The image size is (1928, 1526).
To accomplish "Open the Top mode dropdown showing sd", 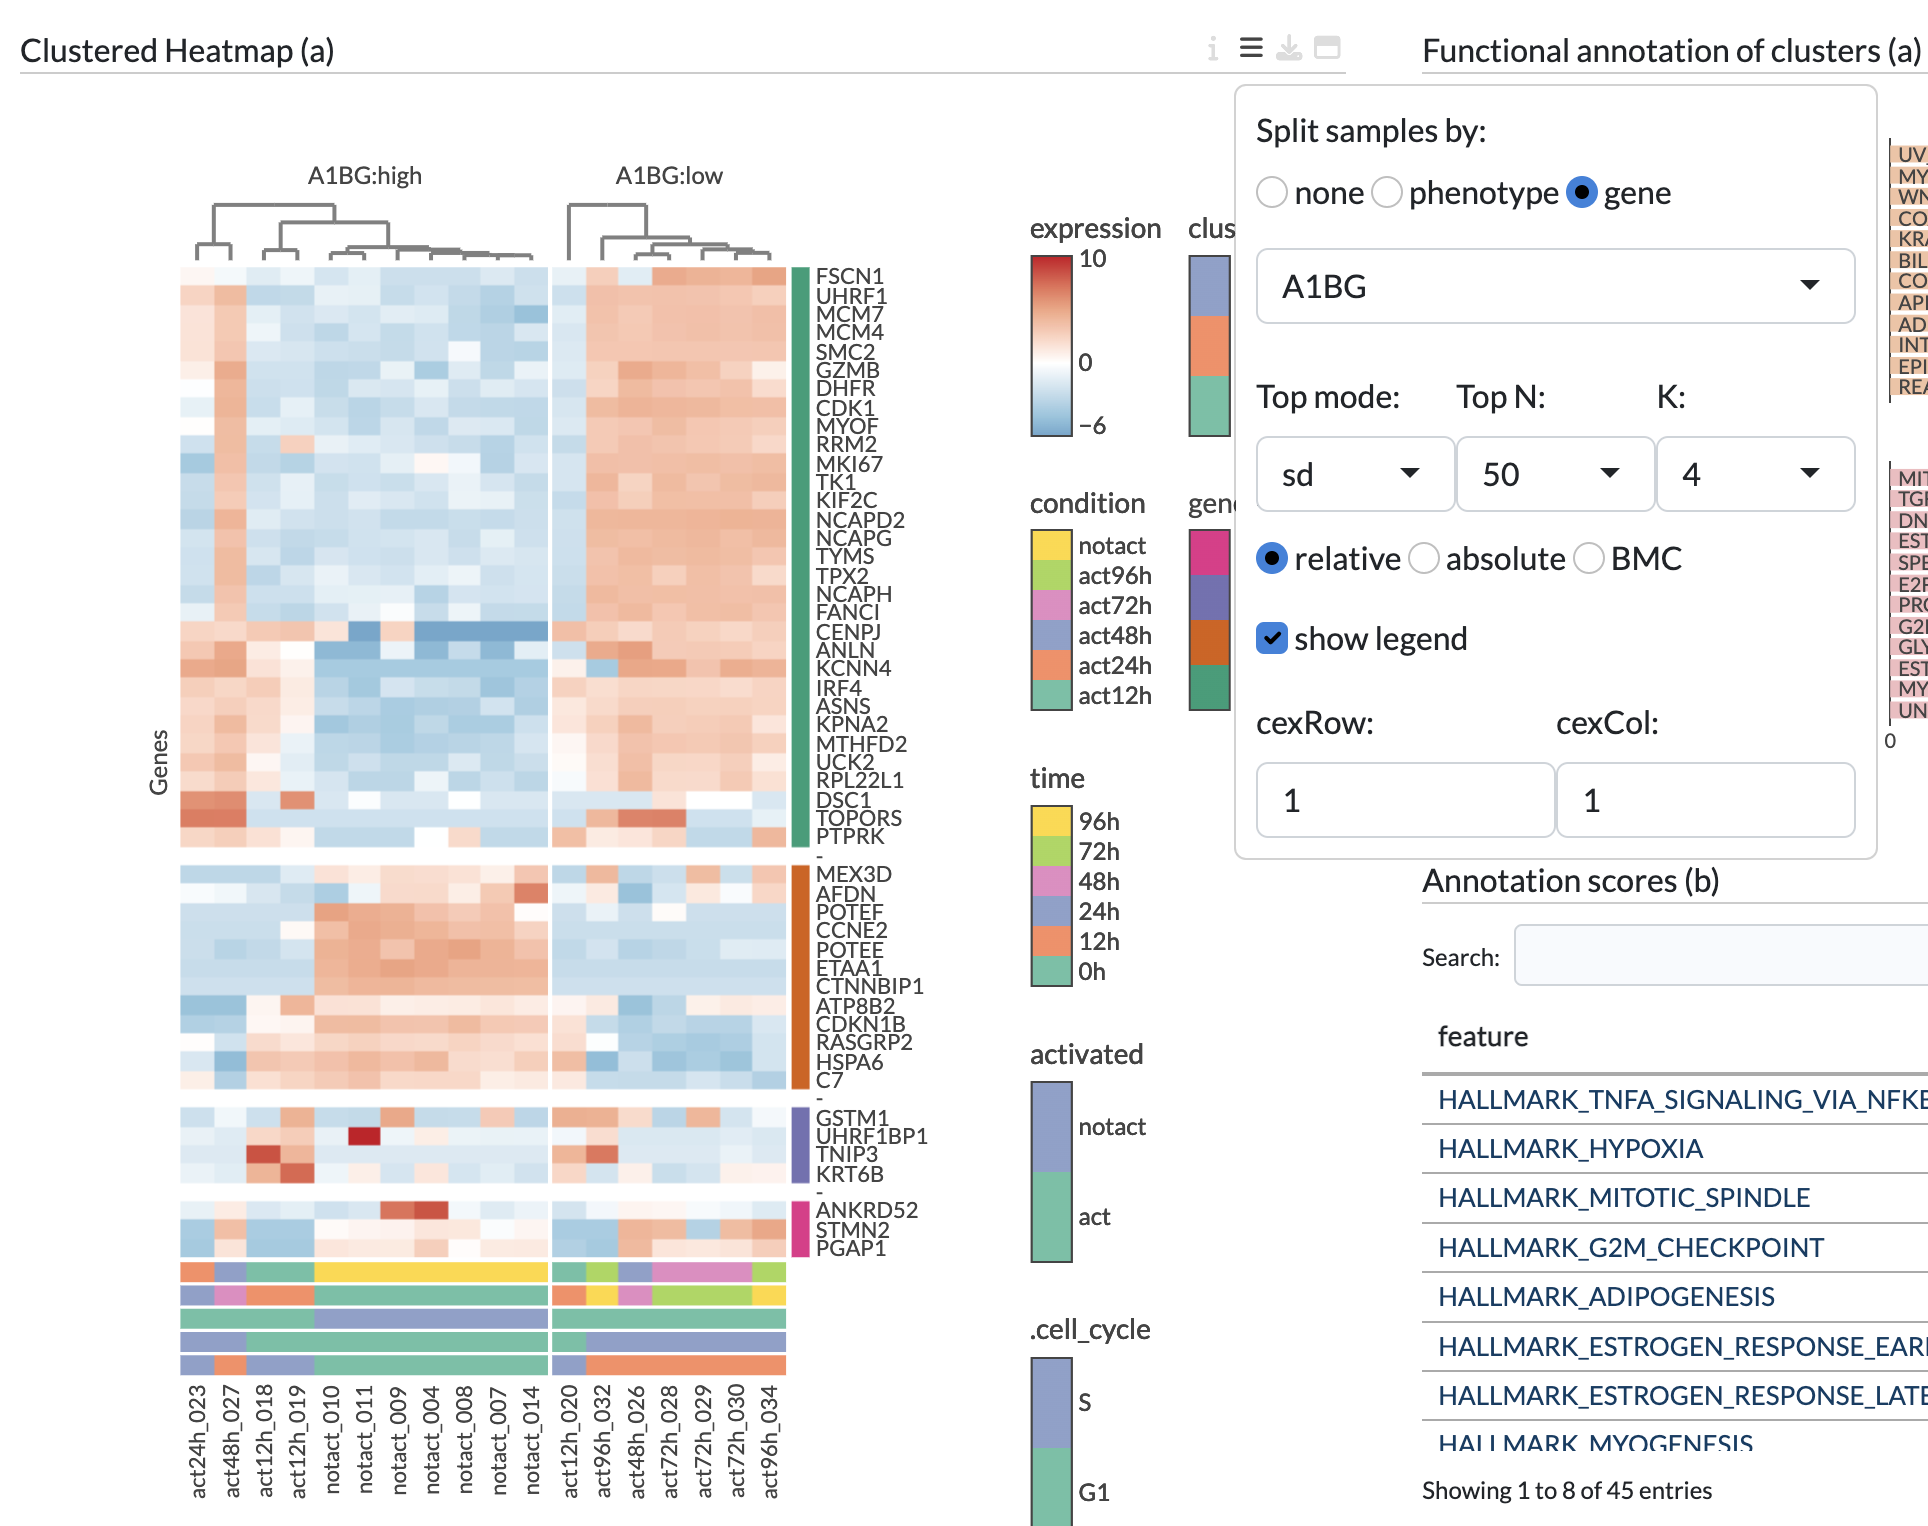I will 1355,474.
